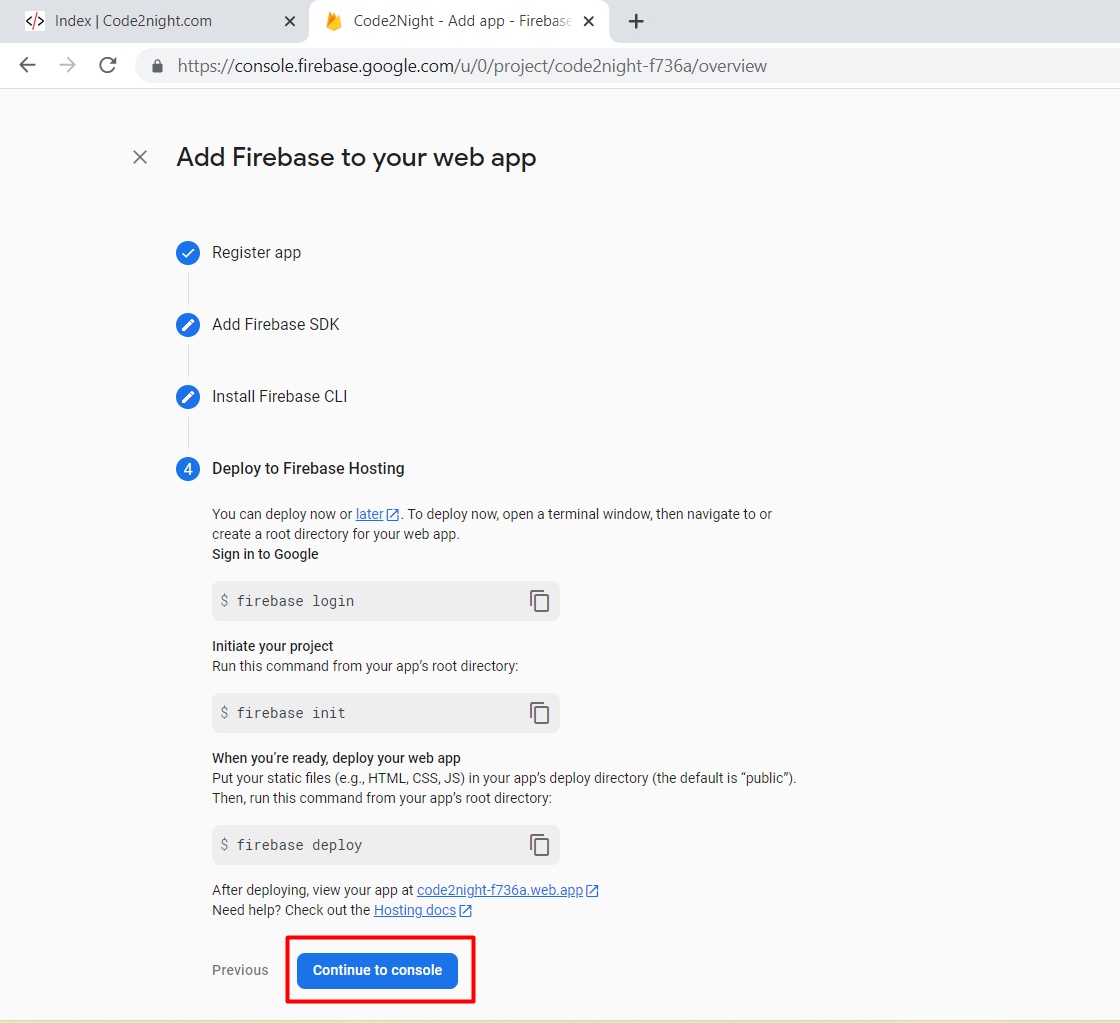
Task: Click the step 4 number icon
Action: (188, 469)
